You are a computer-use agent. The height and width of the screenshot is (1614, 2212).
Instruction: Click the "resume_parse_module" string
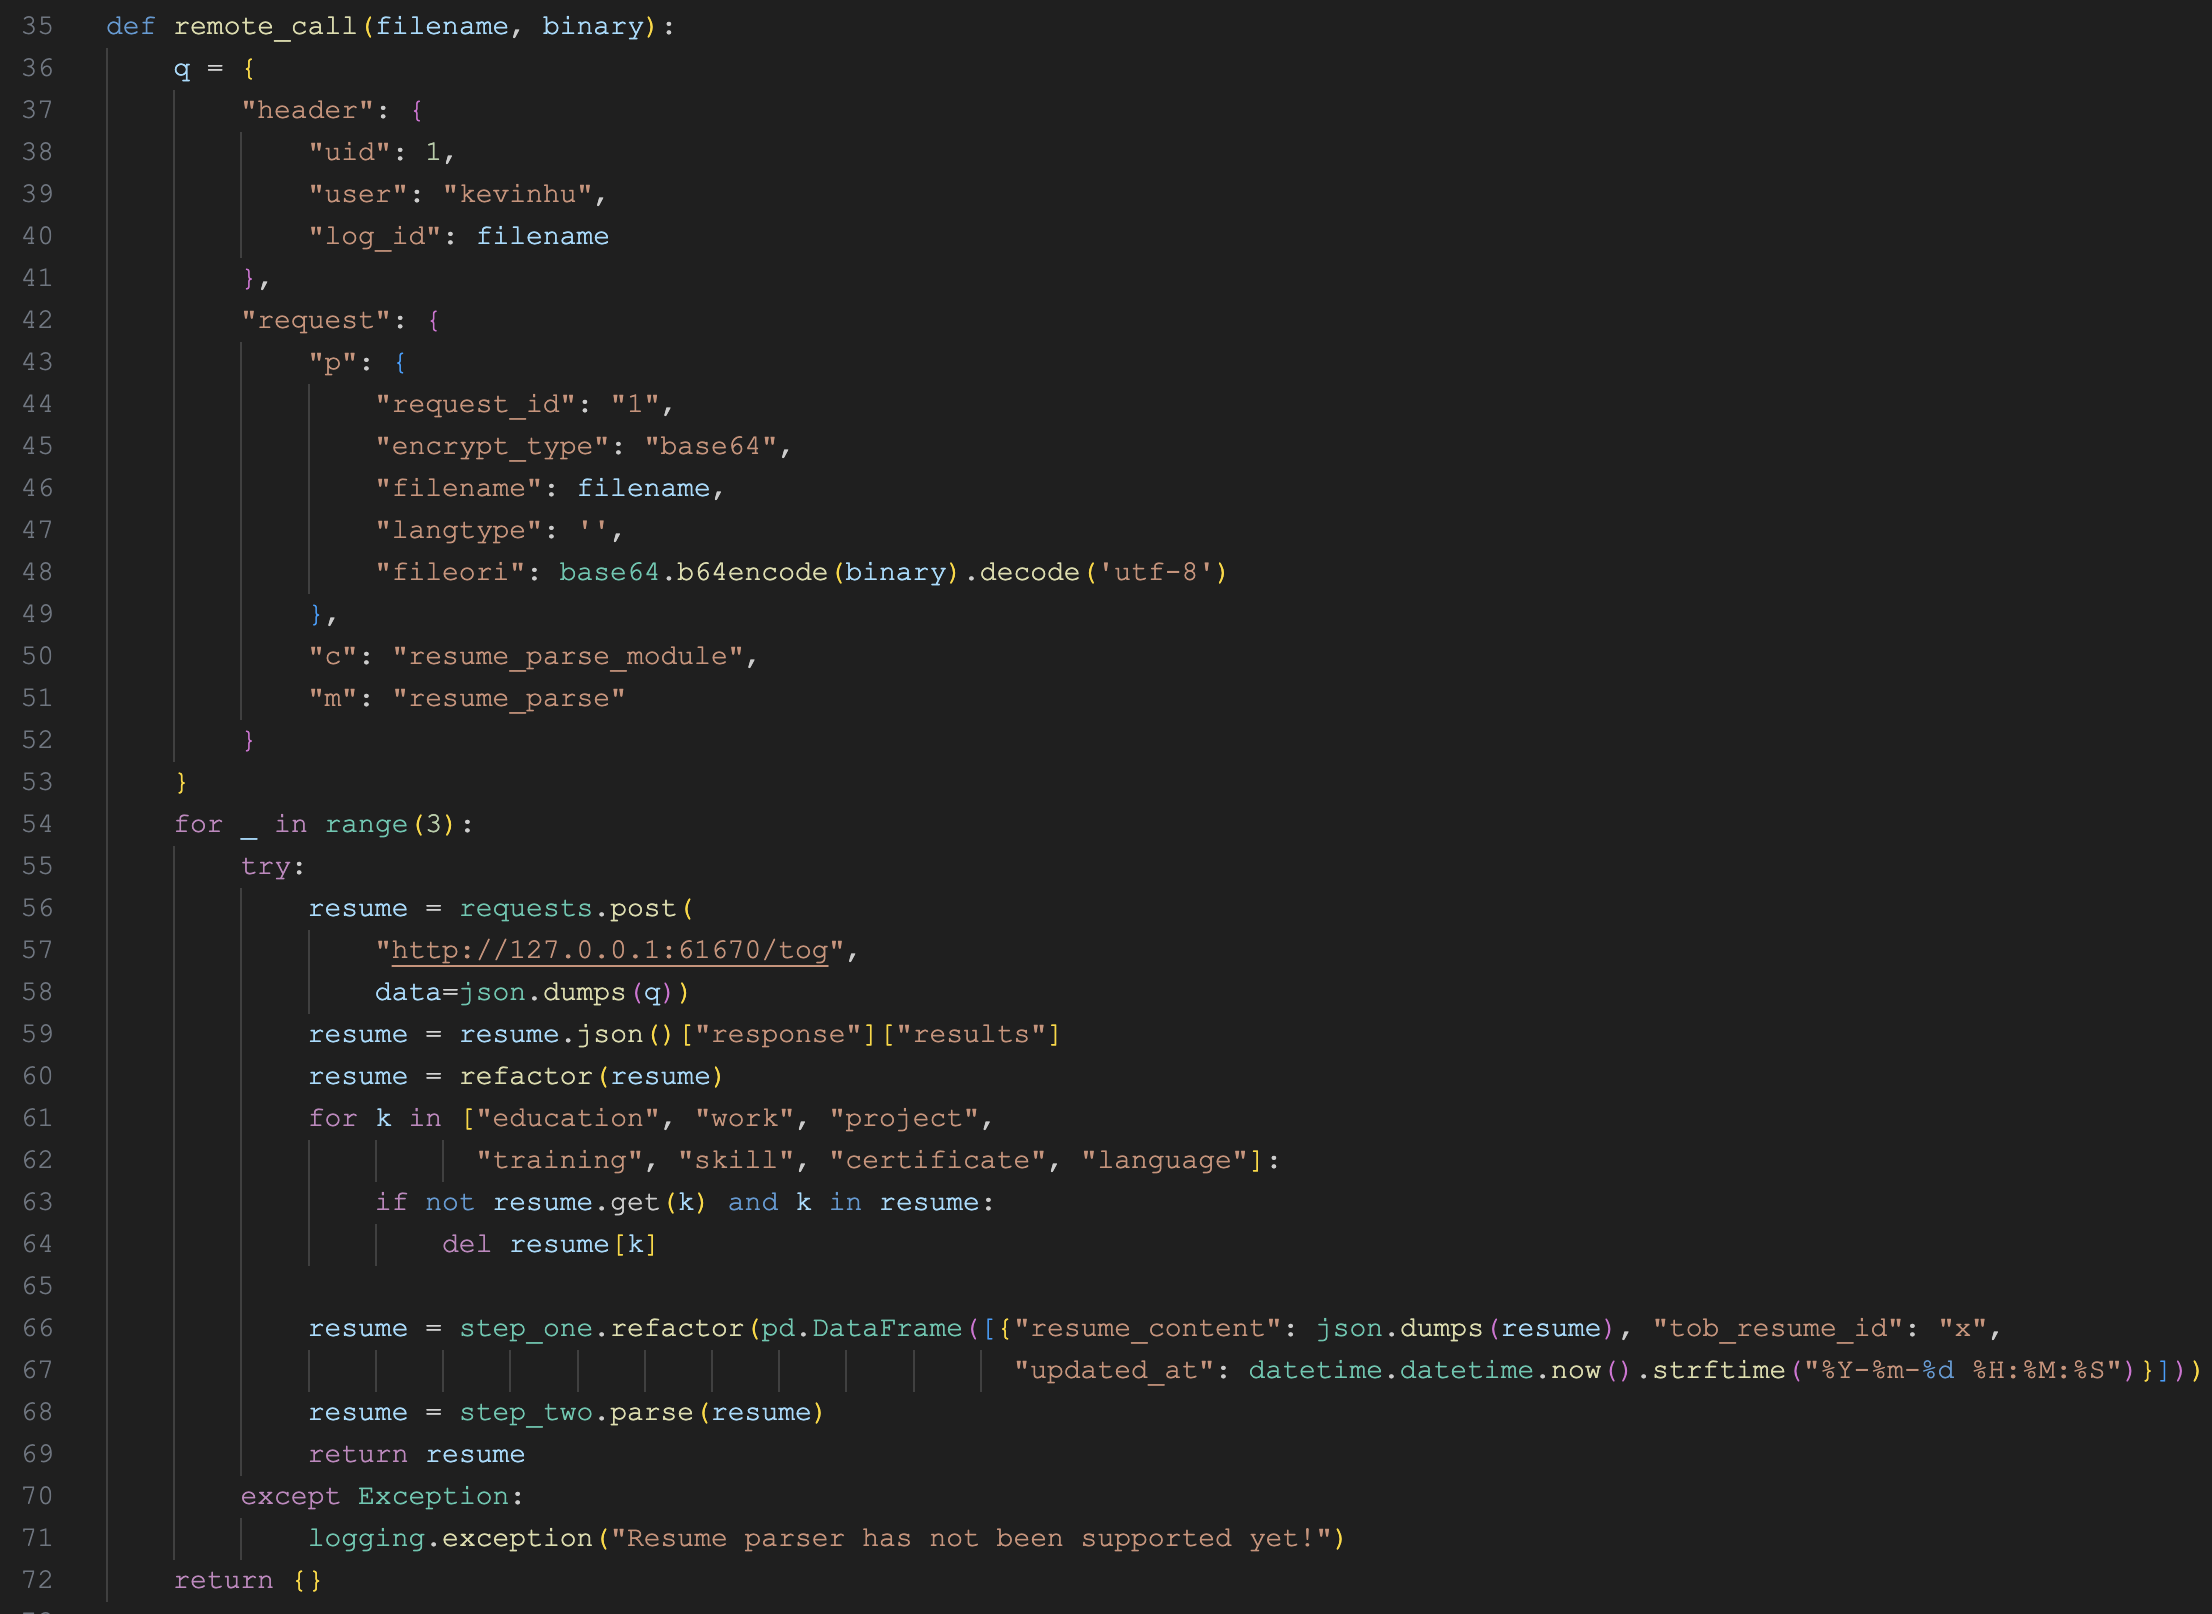tap(568, 656)
